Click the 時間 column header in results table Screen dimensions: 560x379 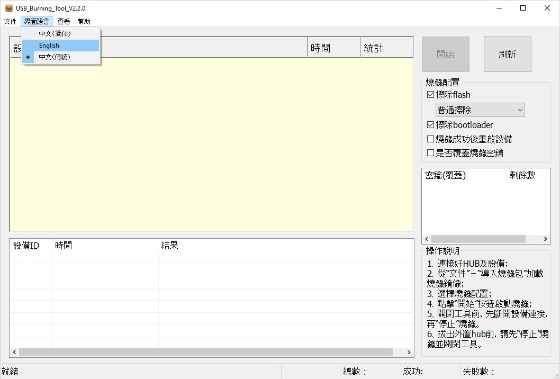105,245
